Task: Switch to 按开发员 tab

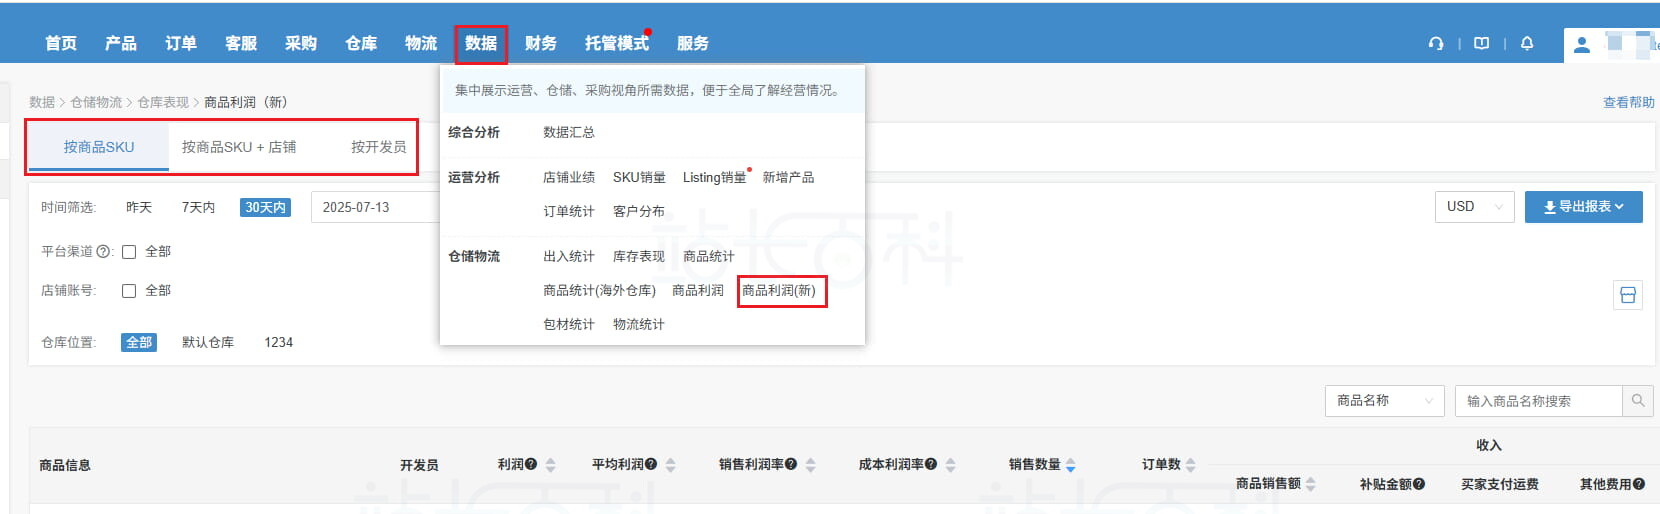Action: (378, 147)
